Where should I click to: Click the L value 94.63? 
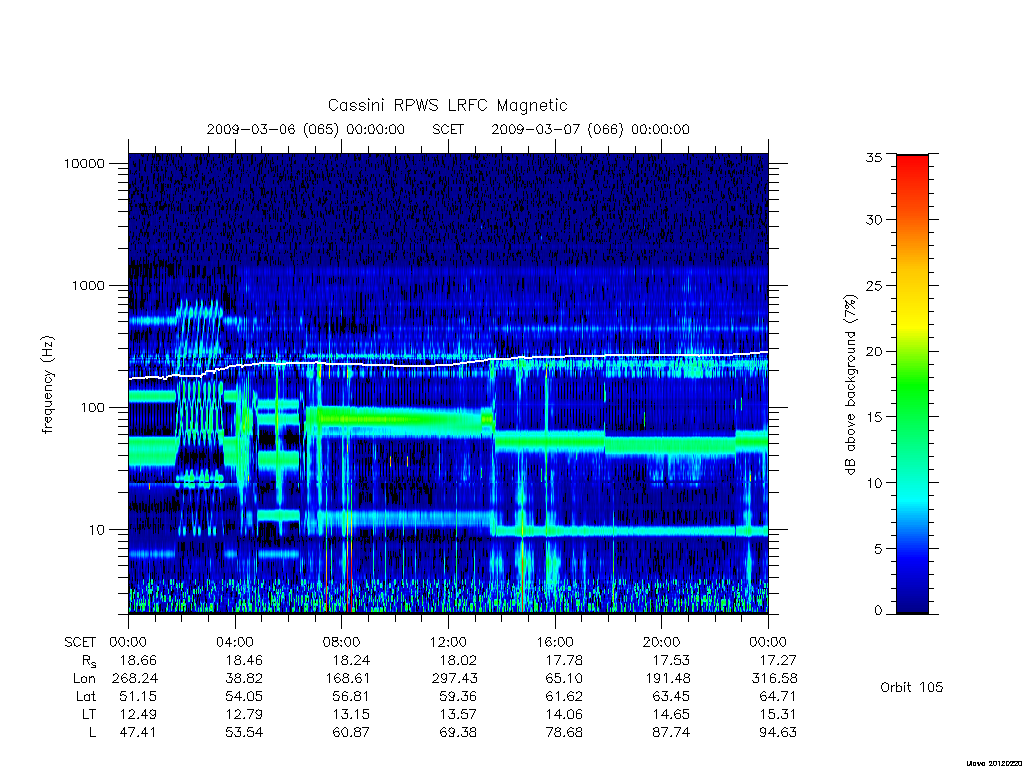click(x=777, y=732)
